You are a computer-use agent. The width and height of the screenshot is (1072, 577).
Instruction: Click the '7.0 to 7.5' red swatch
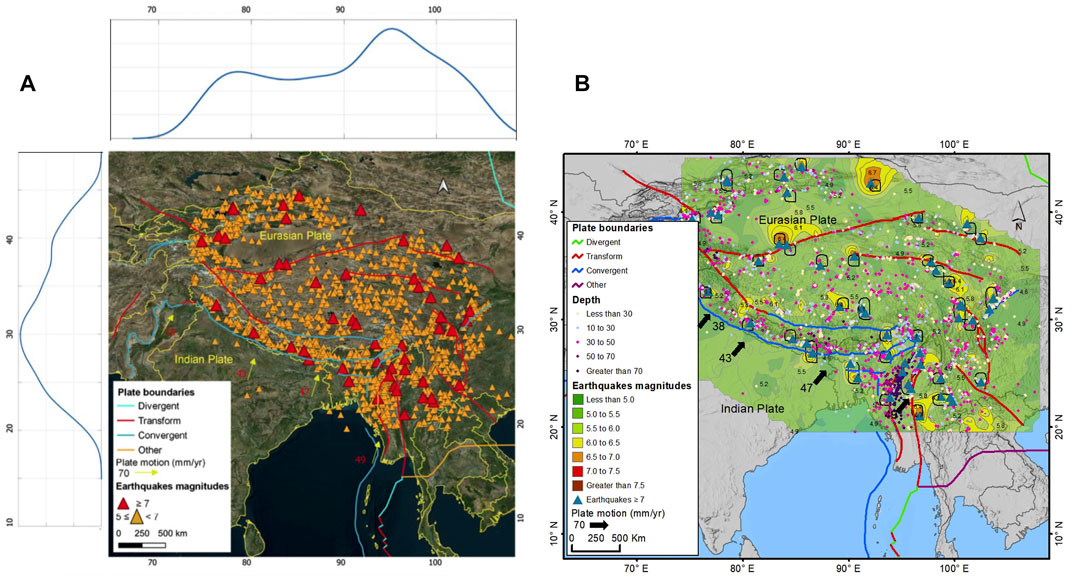[578, 471]
